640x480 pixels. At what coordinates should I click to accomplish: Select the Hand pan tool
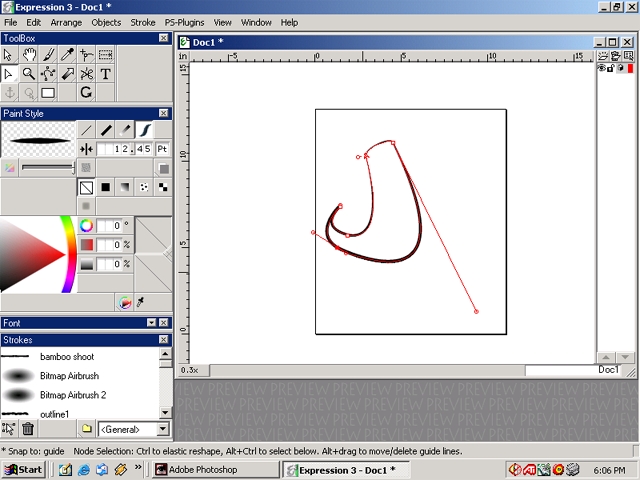pos(29,54)
